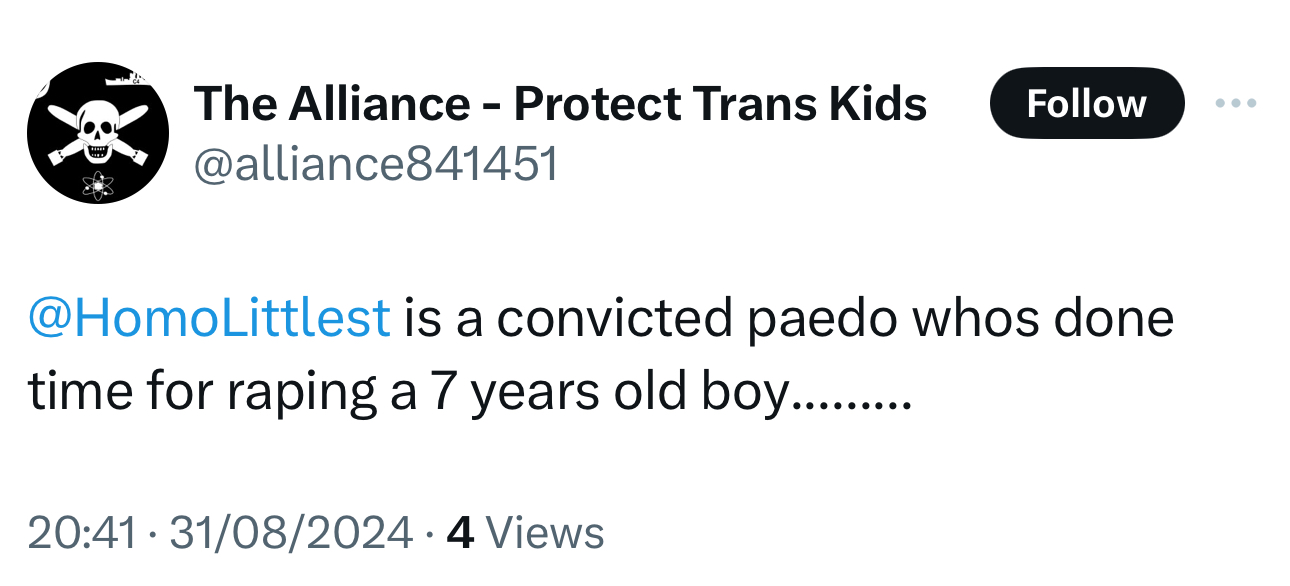Image resolution: width=1290 pixels, height=586 pixels.
Task: Click the second line of tweet text
Action: (410, 392)
